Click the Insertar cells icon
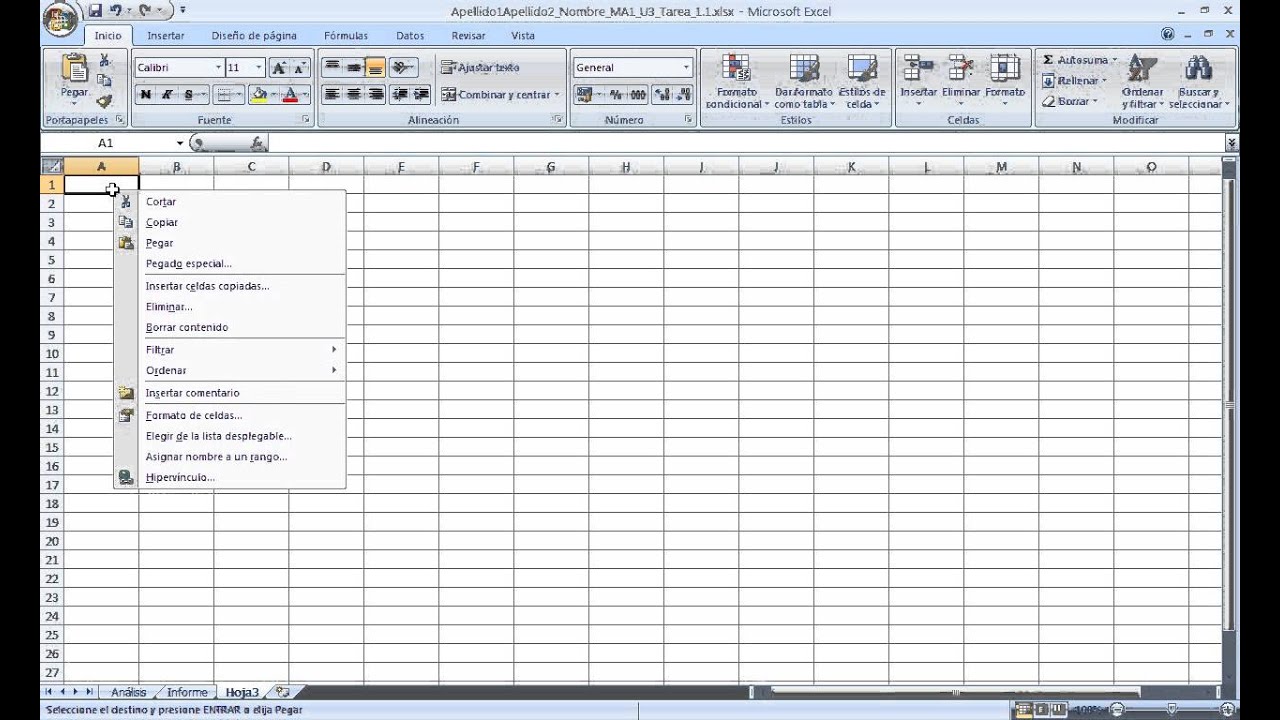The width and height of the screenshot is (1280, 720). point(918,68)
